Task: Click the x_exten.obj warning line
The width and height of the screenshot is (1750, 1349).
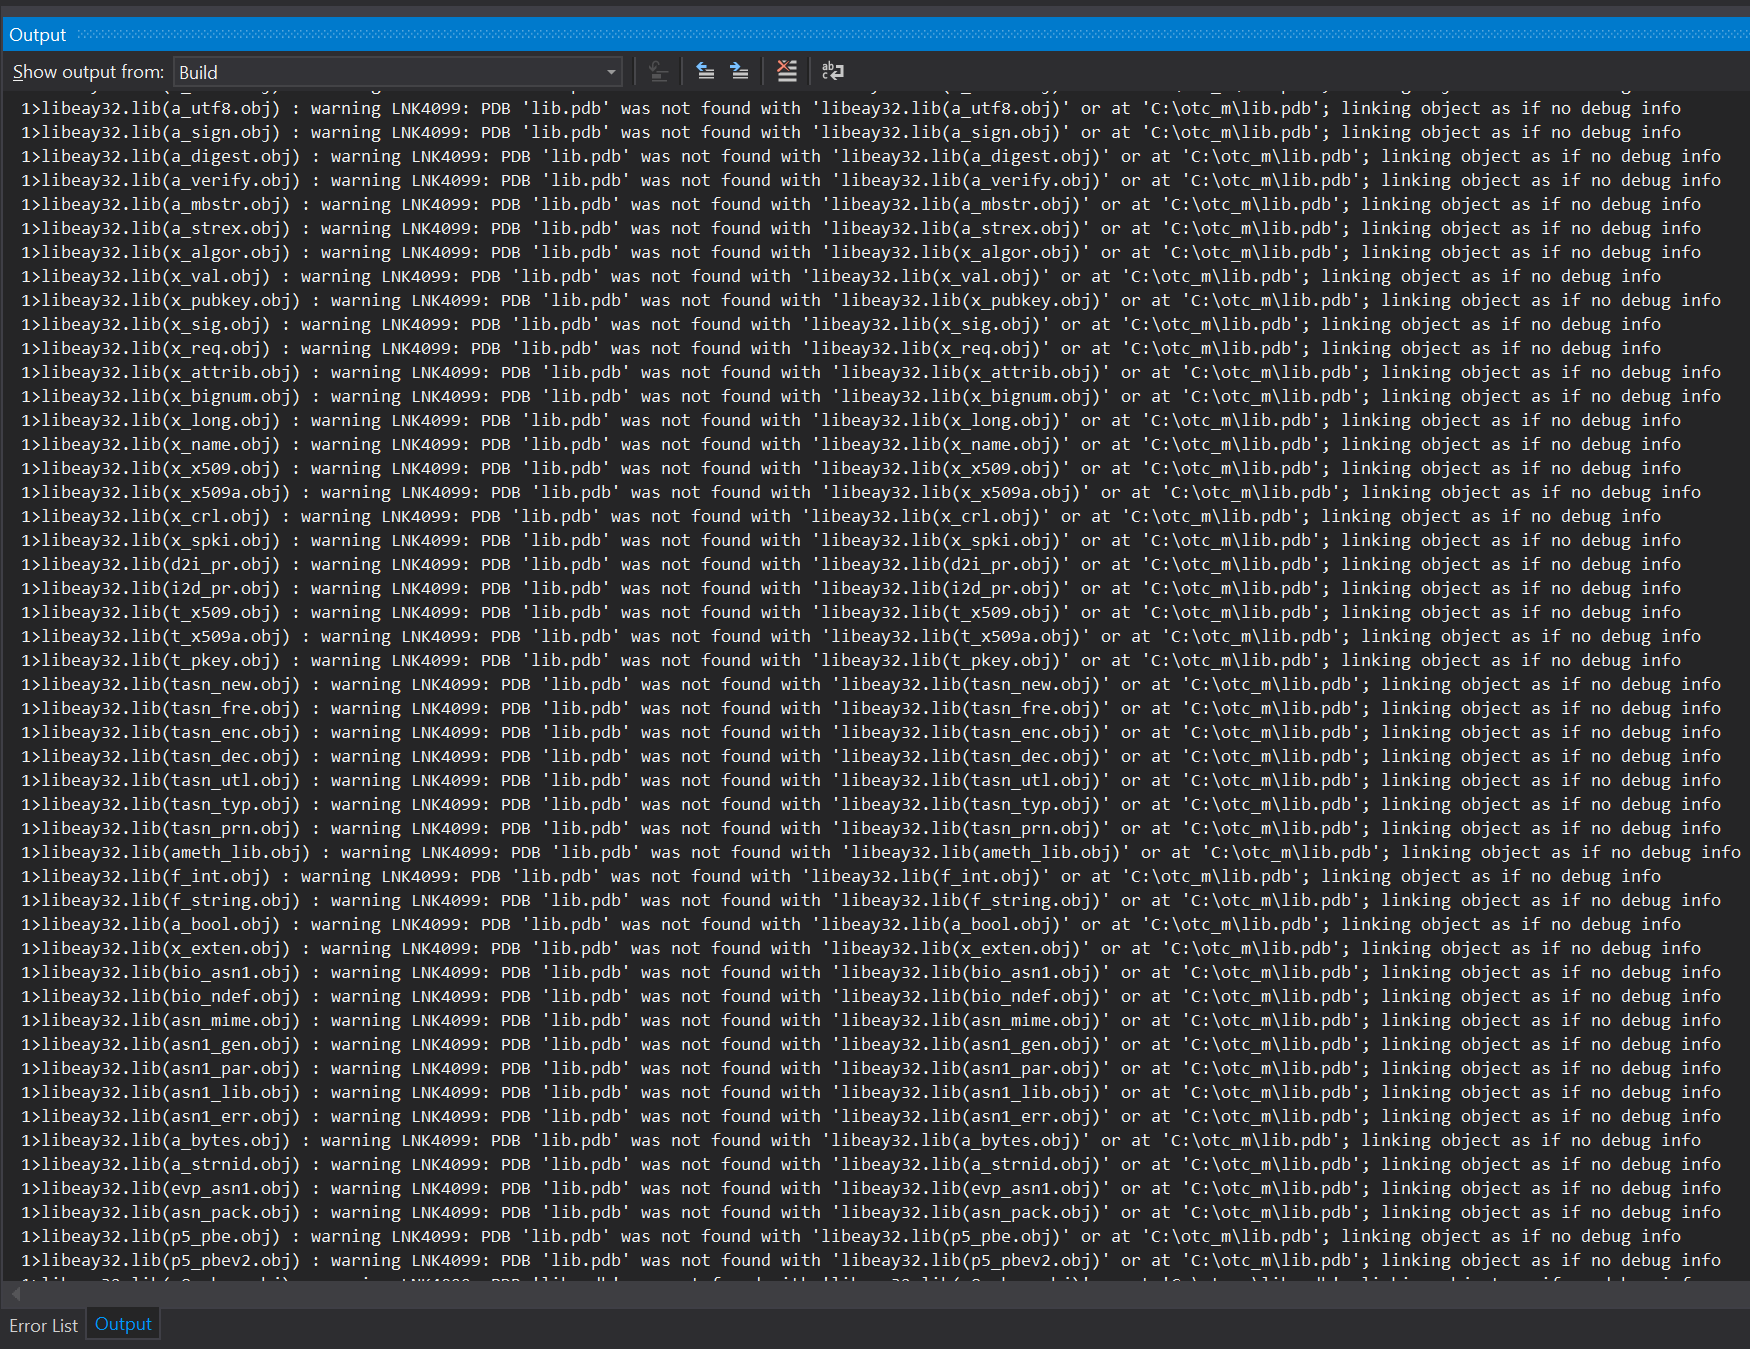Action: 861,948
